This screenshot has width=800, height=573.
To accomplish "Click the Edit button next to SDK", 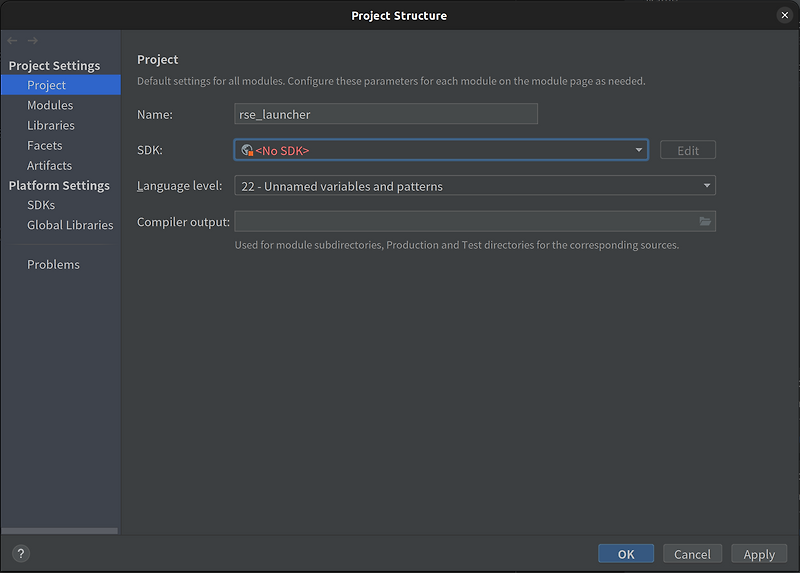I will pyautogui.click(x=688, y=150).
